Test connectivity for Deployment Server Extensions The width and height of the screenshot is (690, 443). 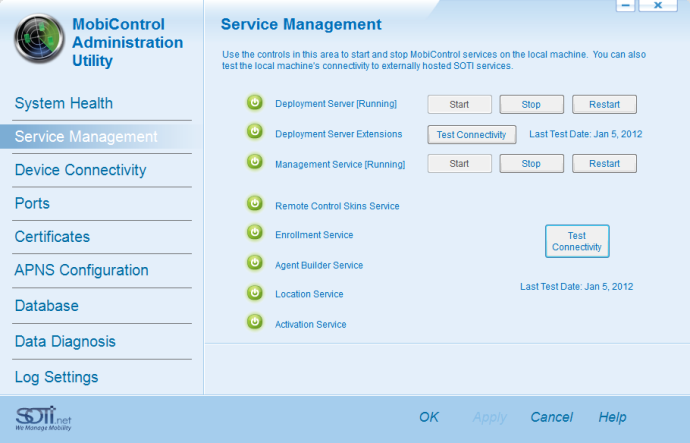coord(472,134)
